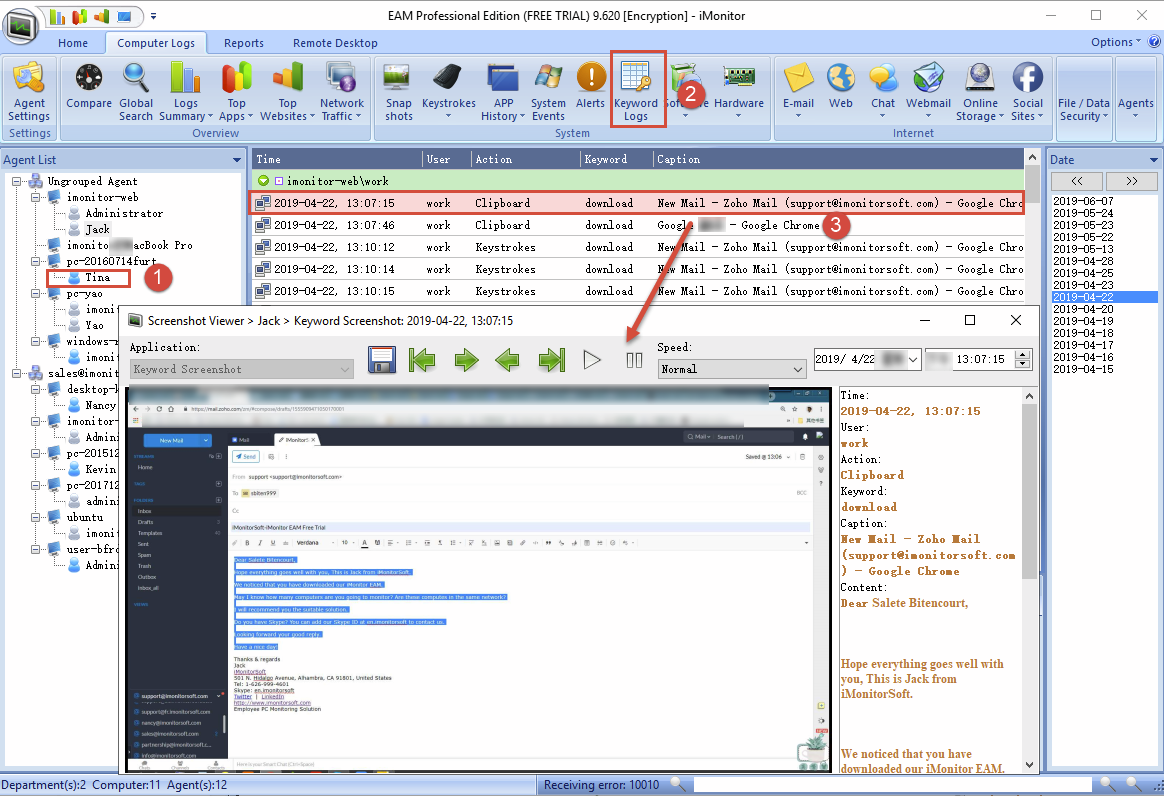The height and width of the screenshot is (796, 1164).
Task: Collapse the imonitor-web tree node
Action: 35,198
